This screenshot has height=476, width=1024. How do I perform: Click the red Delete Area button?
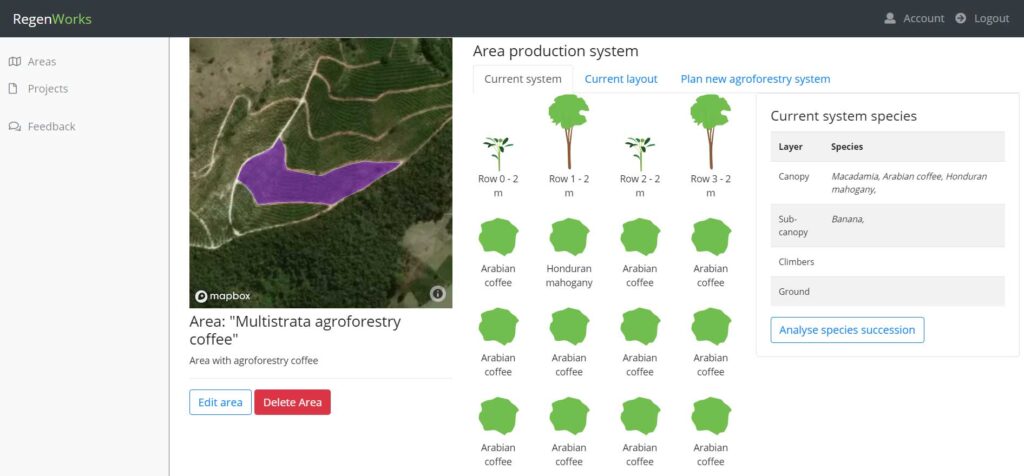pyautogui.click(x=293, y=402)
